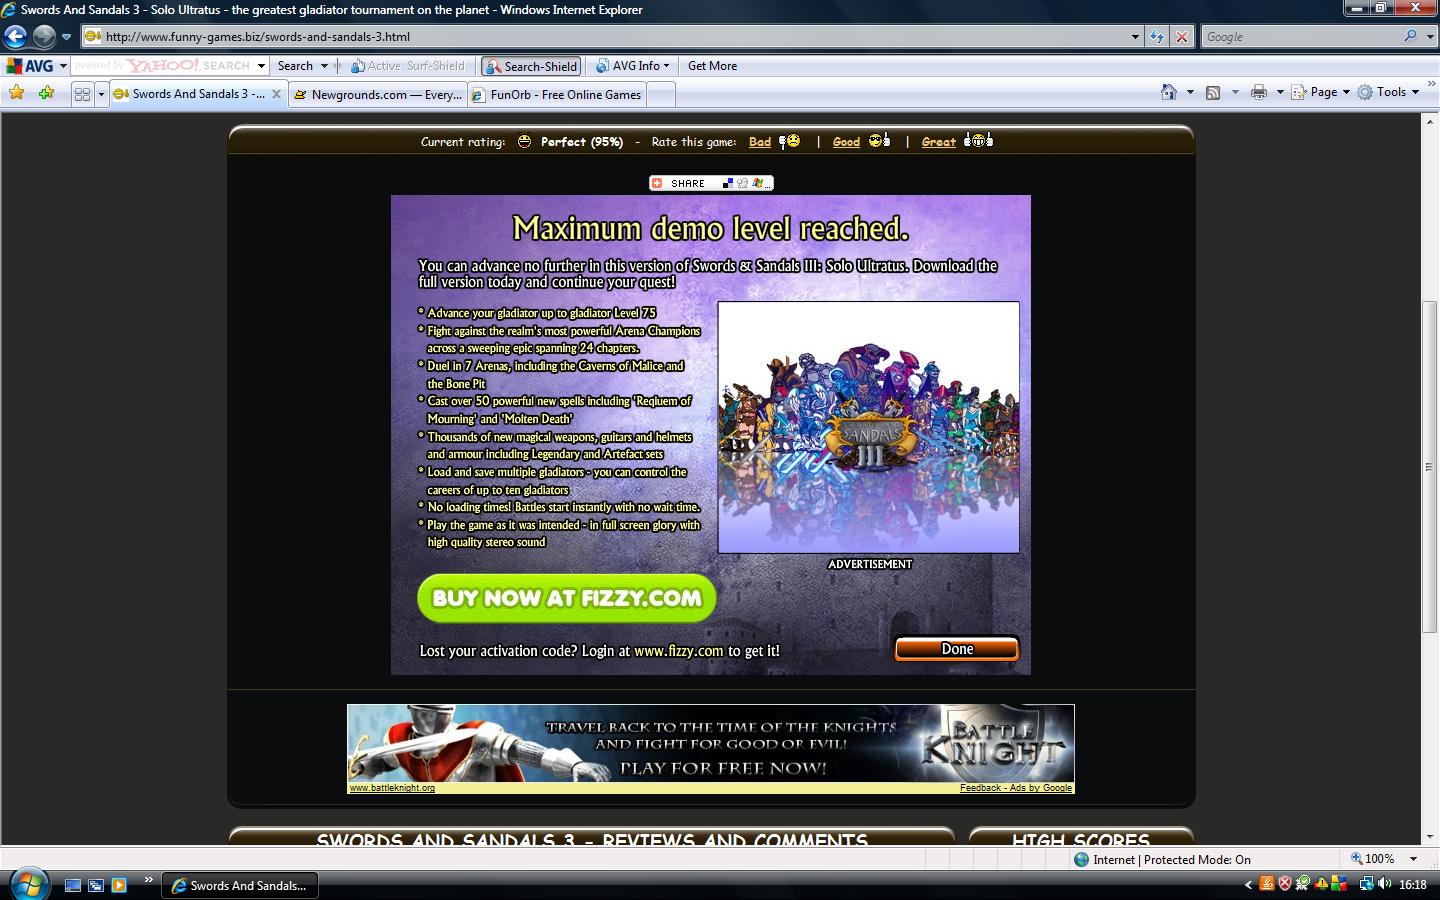Close the Swords And Sandals 3 tab
The width and height of the screenshot is (1440, 900).
pyautogui.click(x=277, y=94)
